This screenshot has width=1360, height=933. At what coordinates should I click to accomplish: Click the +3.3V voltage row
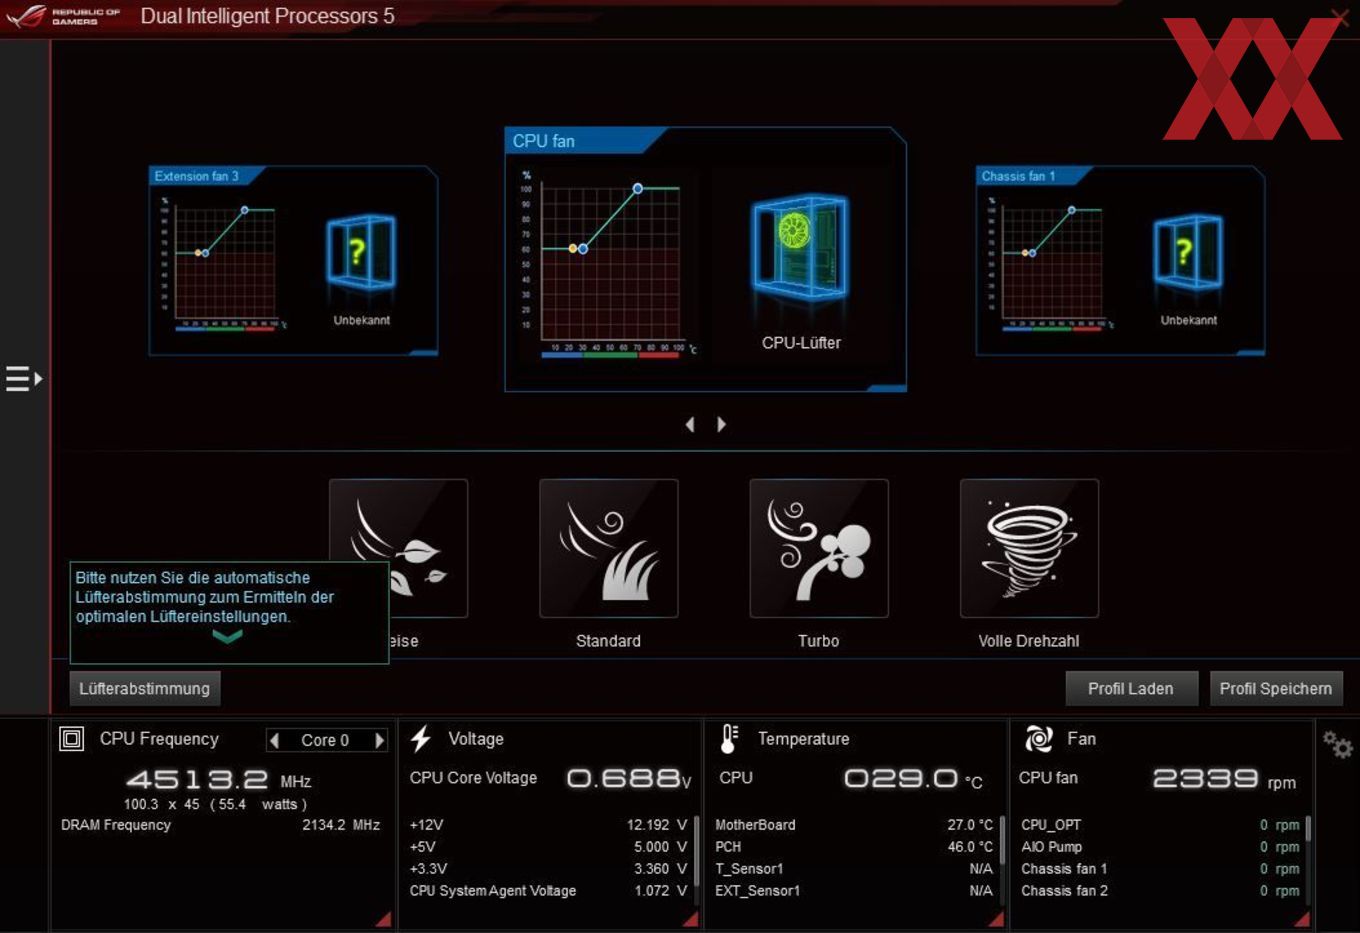click(x=548, y=869)
